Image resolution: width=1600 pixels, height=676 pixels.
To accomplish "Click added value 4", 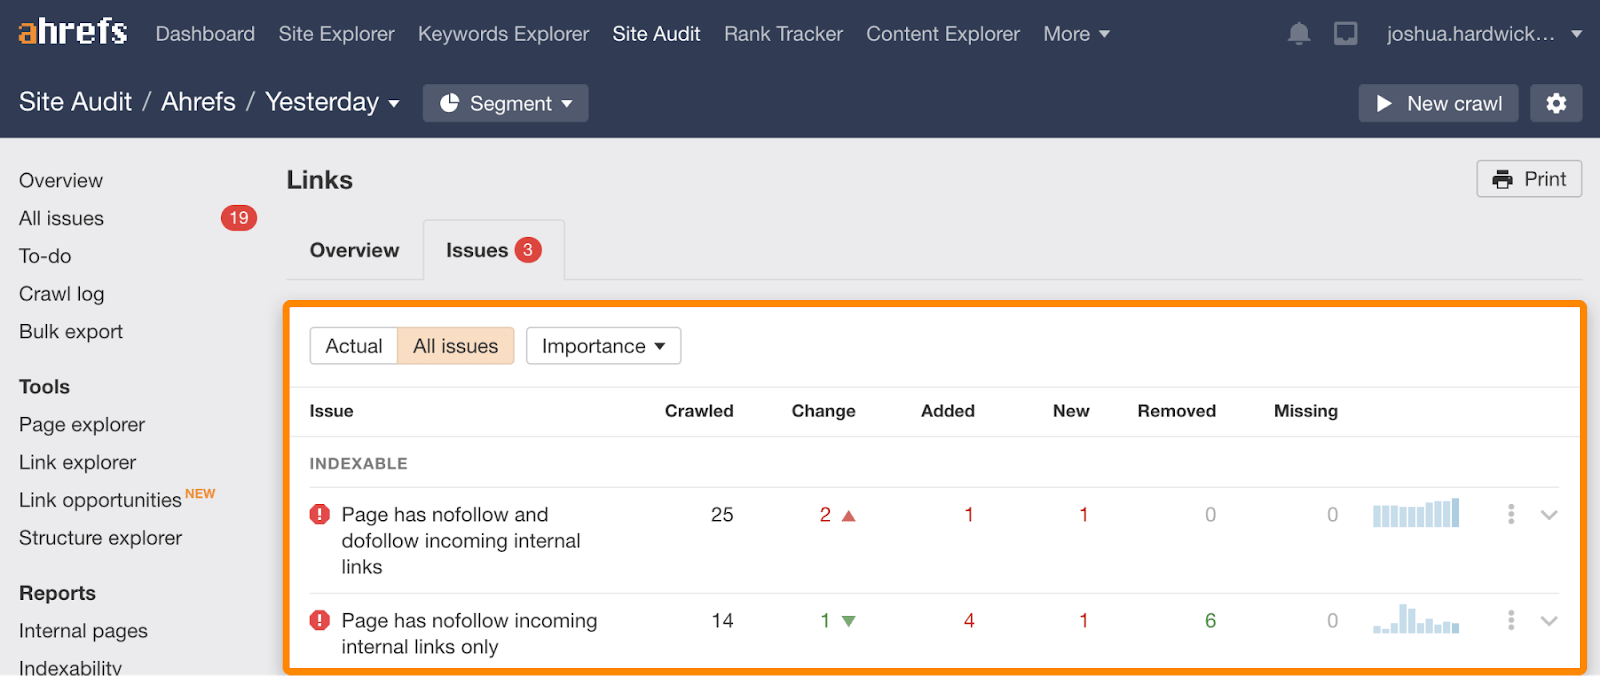I will pyautogui.click(x=969, y=621).
